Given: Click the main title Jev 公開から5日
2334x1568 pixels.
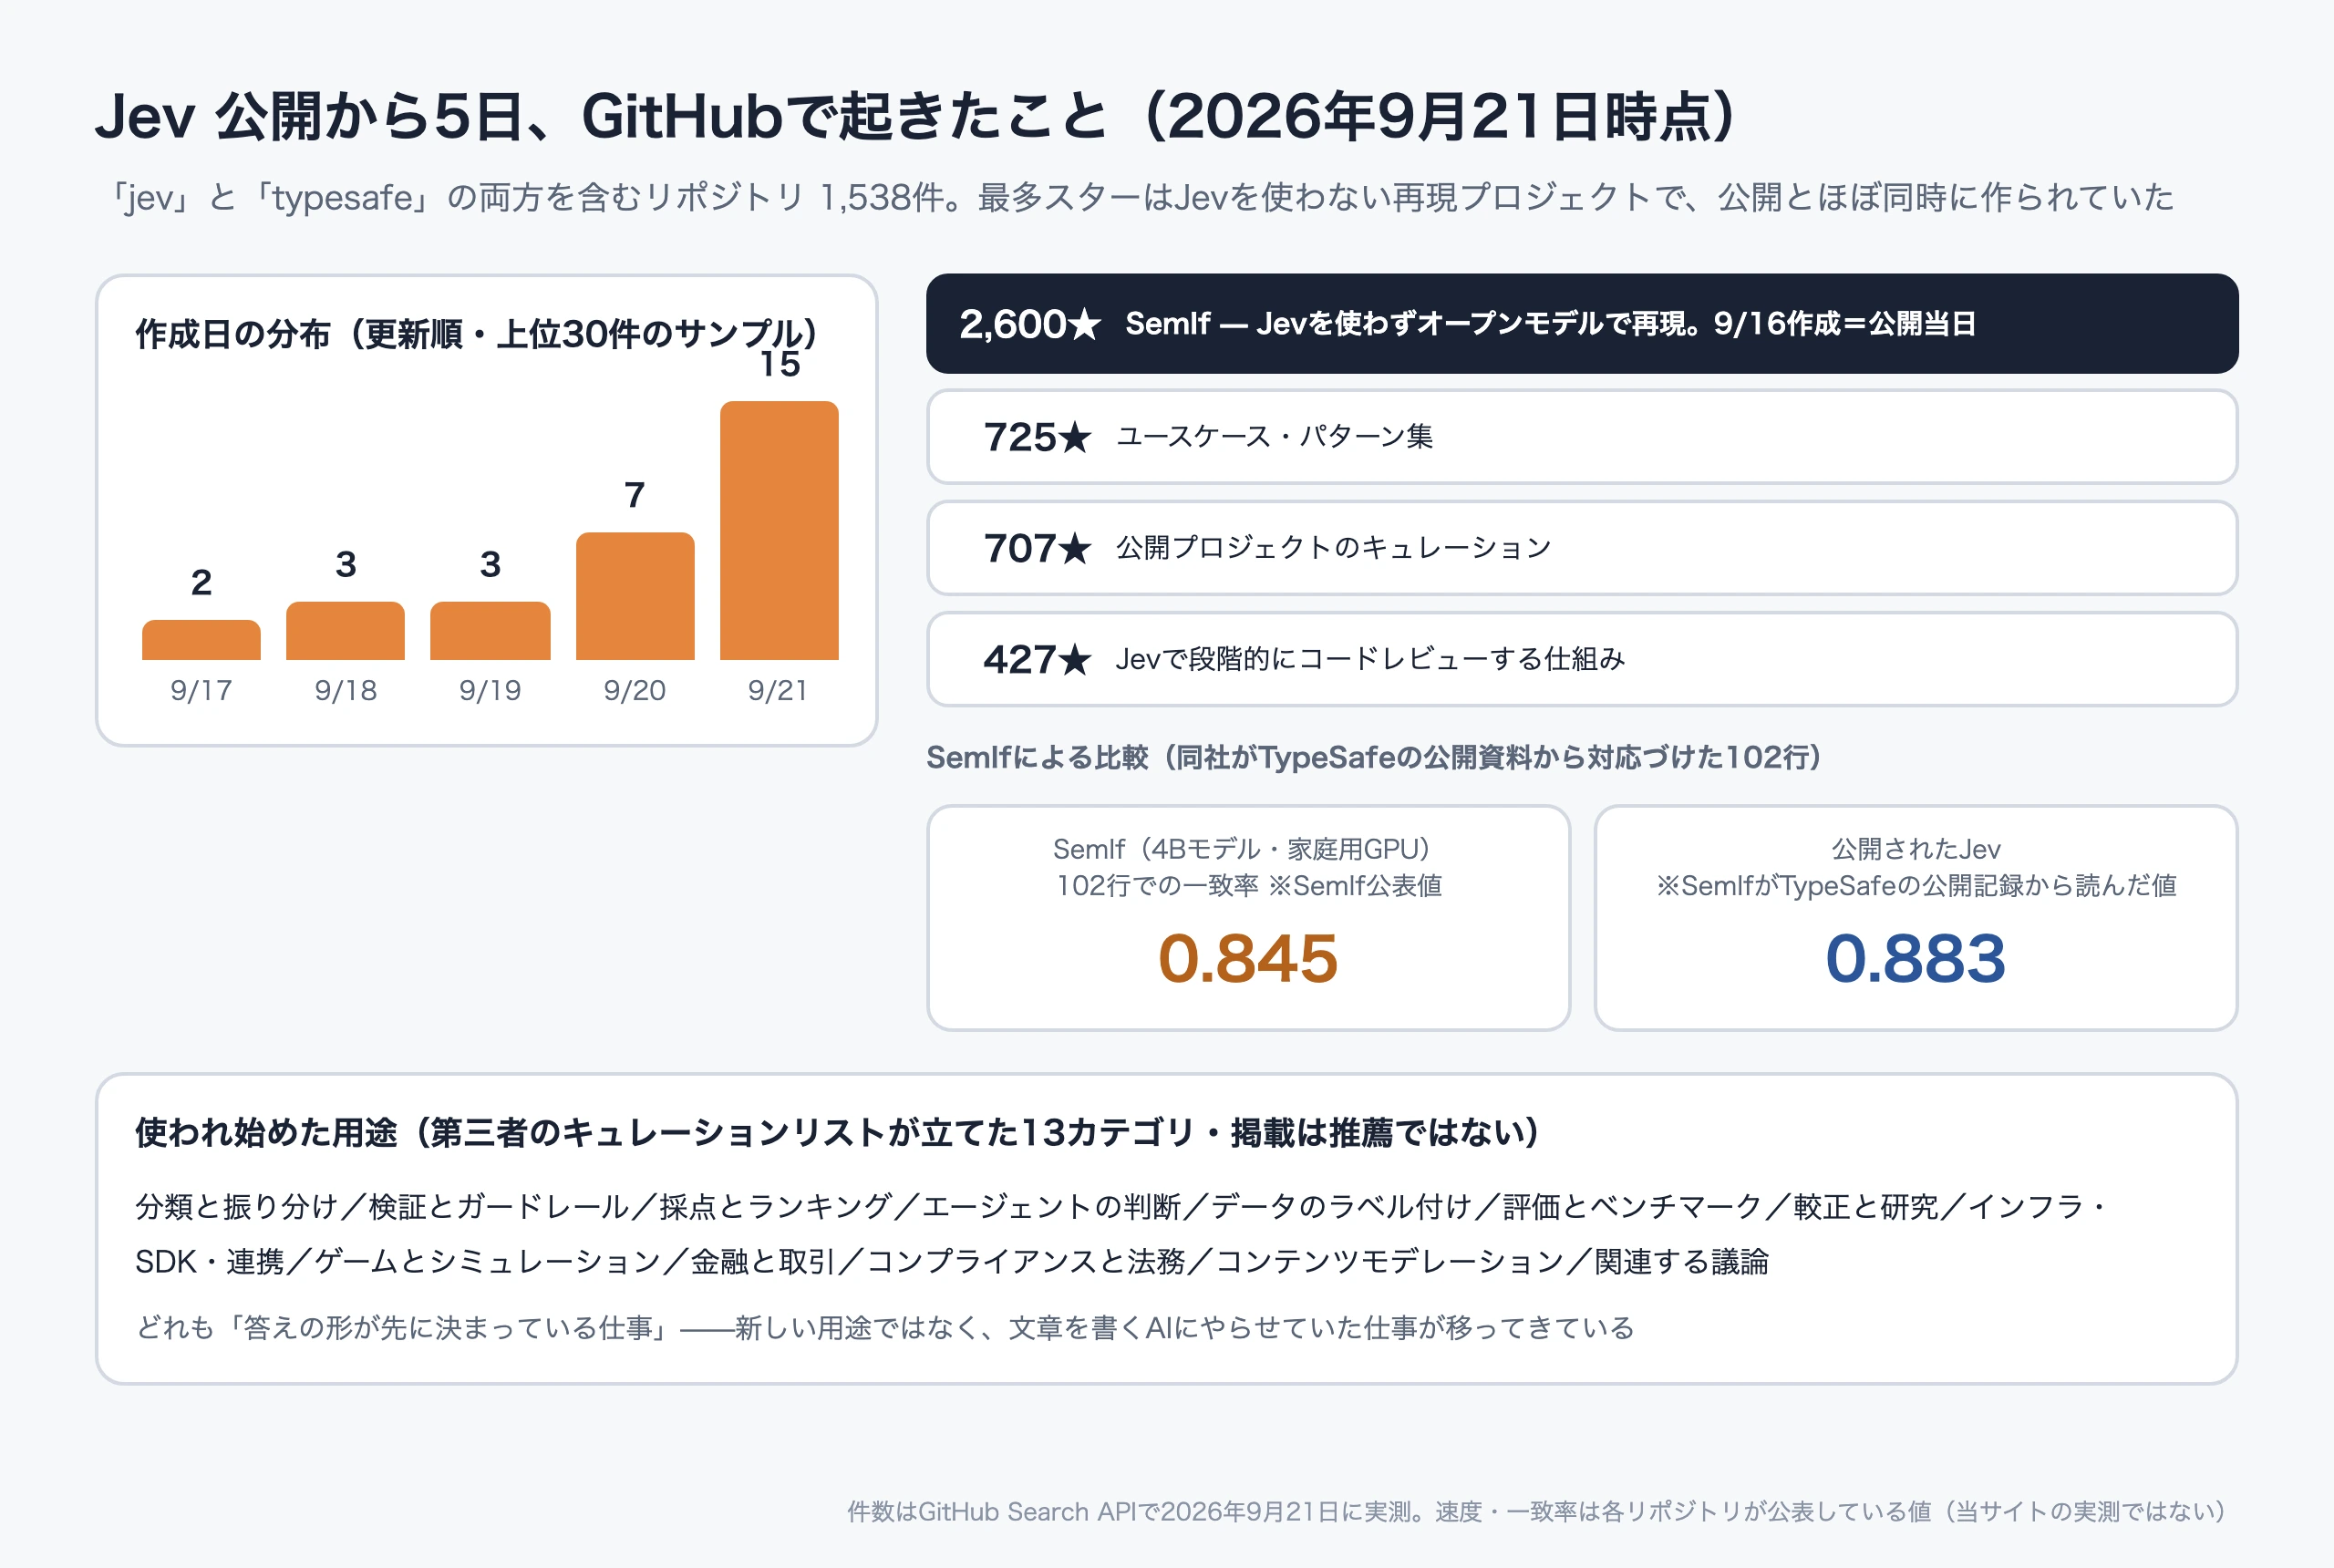Looking at the screenshot, I should click(x=916, y=117).
